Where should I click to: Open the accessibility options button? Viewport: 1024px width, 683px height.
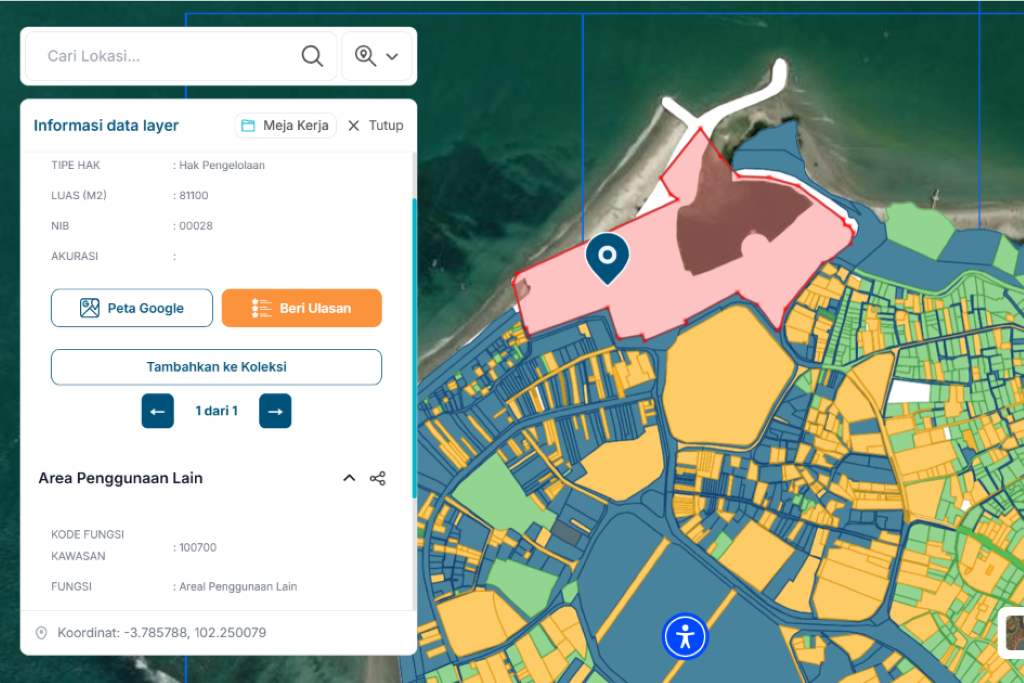(x=685, y=636)
